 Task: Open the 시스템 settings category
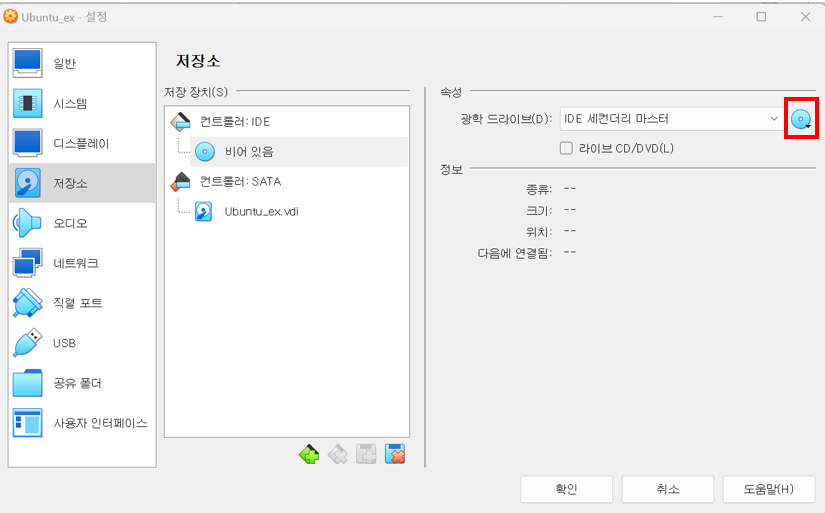pyautogui.click(x=82, y=104)
